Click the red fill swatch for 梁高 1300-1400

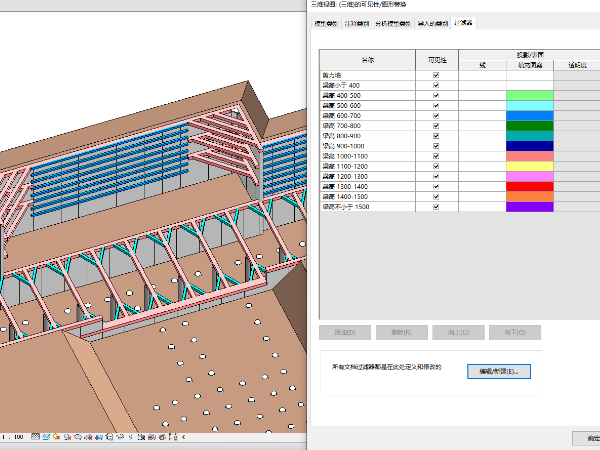529,186
